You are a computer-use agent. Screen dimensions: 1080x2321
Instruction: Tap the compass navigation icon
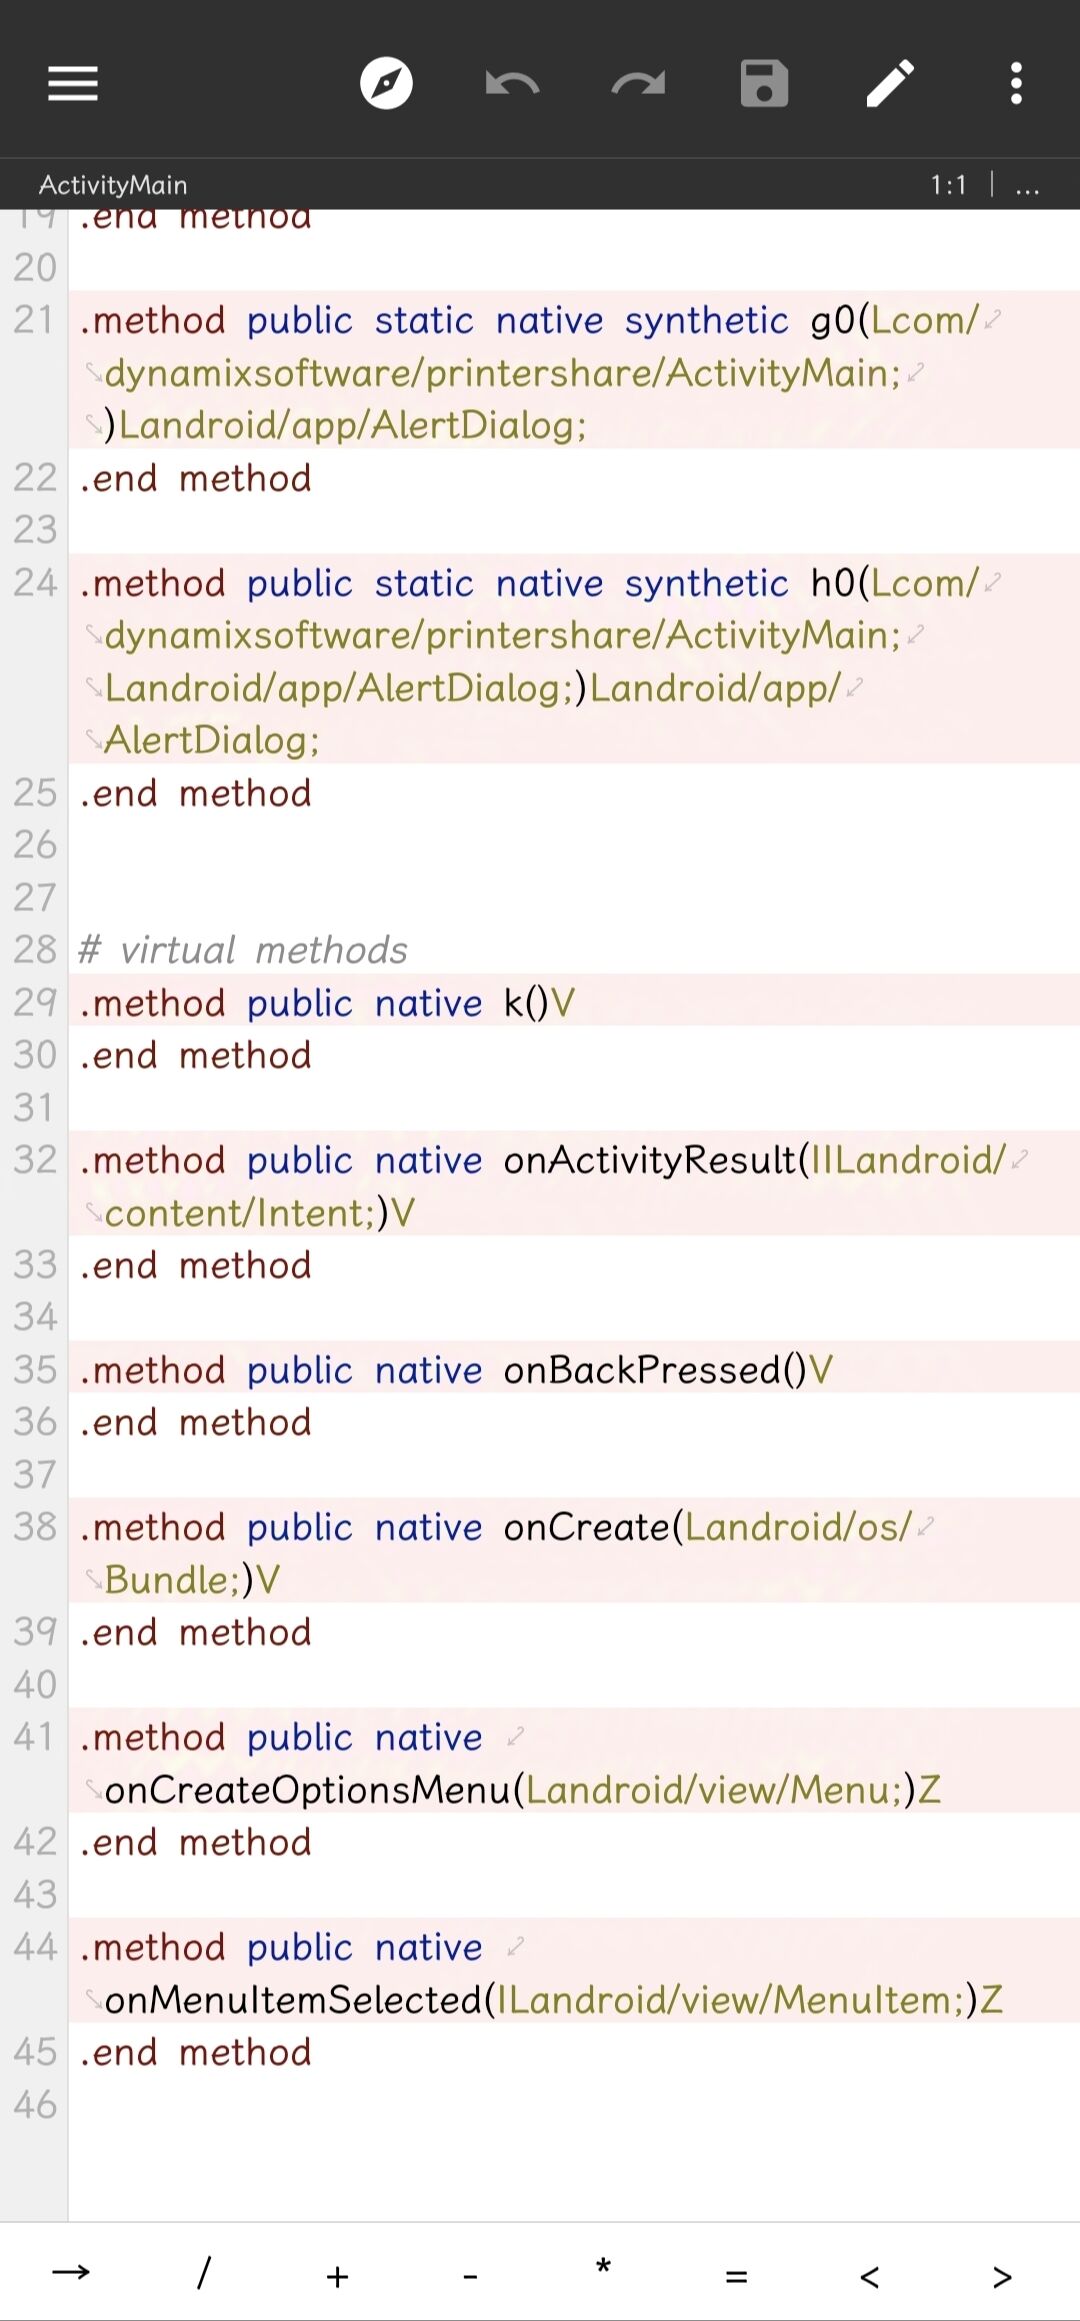coord(386,83)
